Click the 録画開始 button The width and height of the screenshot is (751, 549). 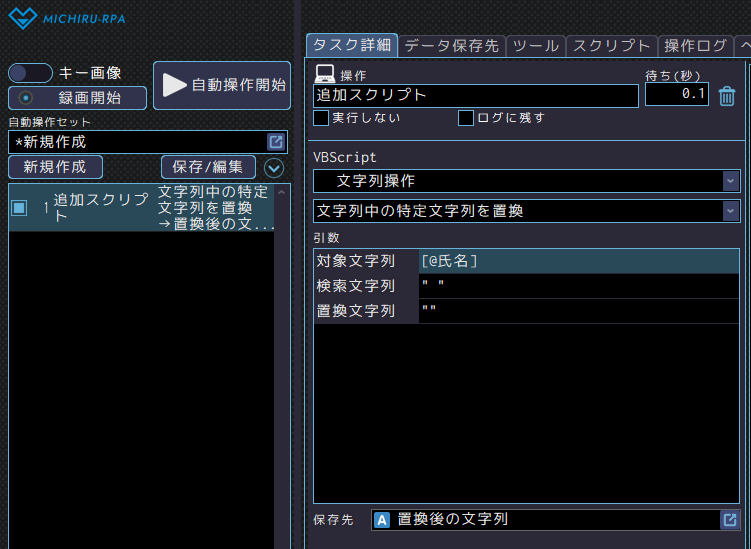click(x=78, y=98)
